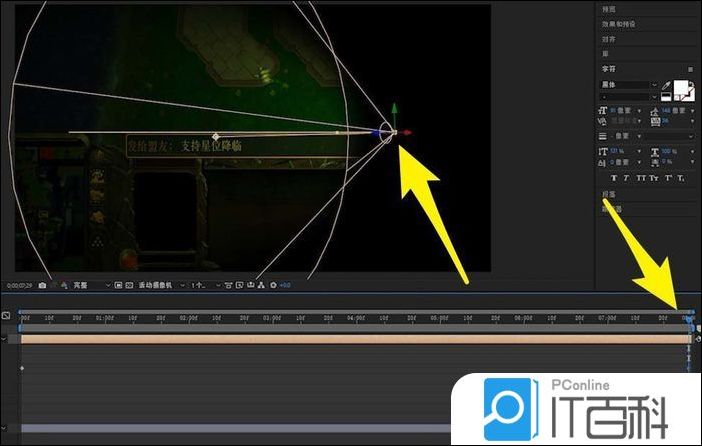
Task: Click the 01:00f mark on time ruler
Action: (104, 318)
